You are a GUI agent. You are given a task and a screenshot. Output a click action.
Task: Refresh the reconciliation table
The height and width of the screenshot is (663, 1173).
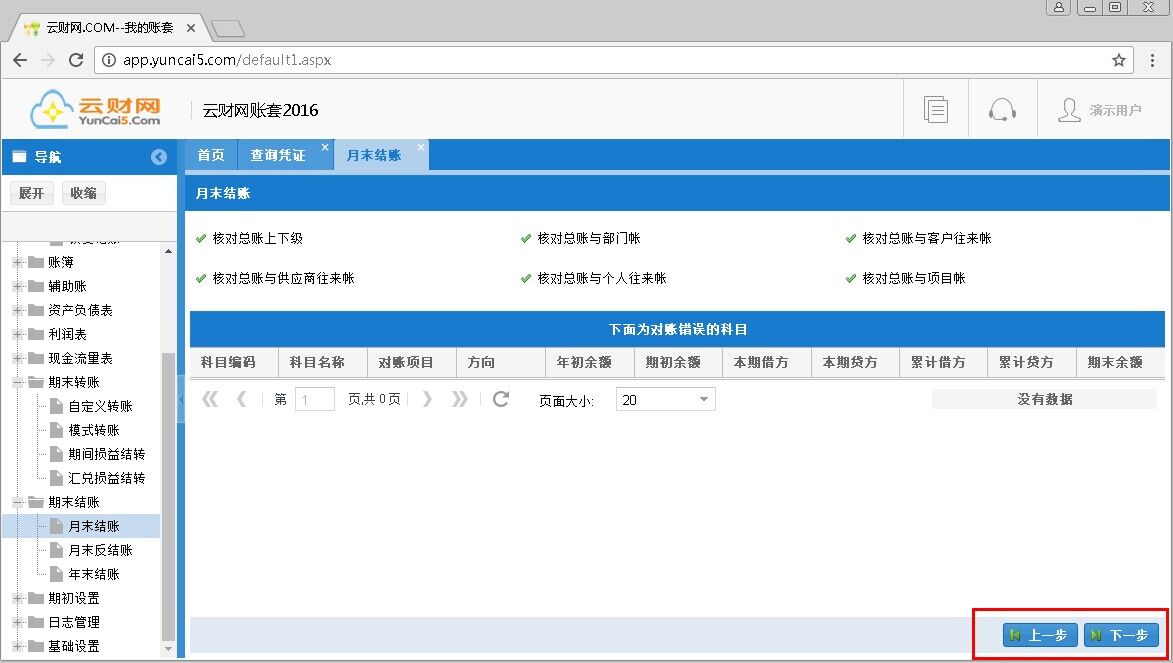point(501,399)
